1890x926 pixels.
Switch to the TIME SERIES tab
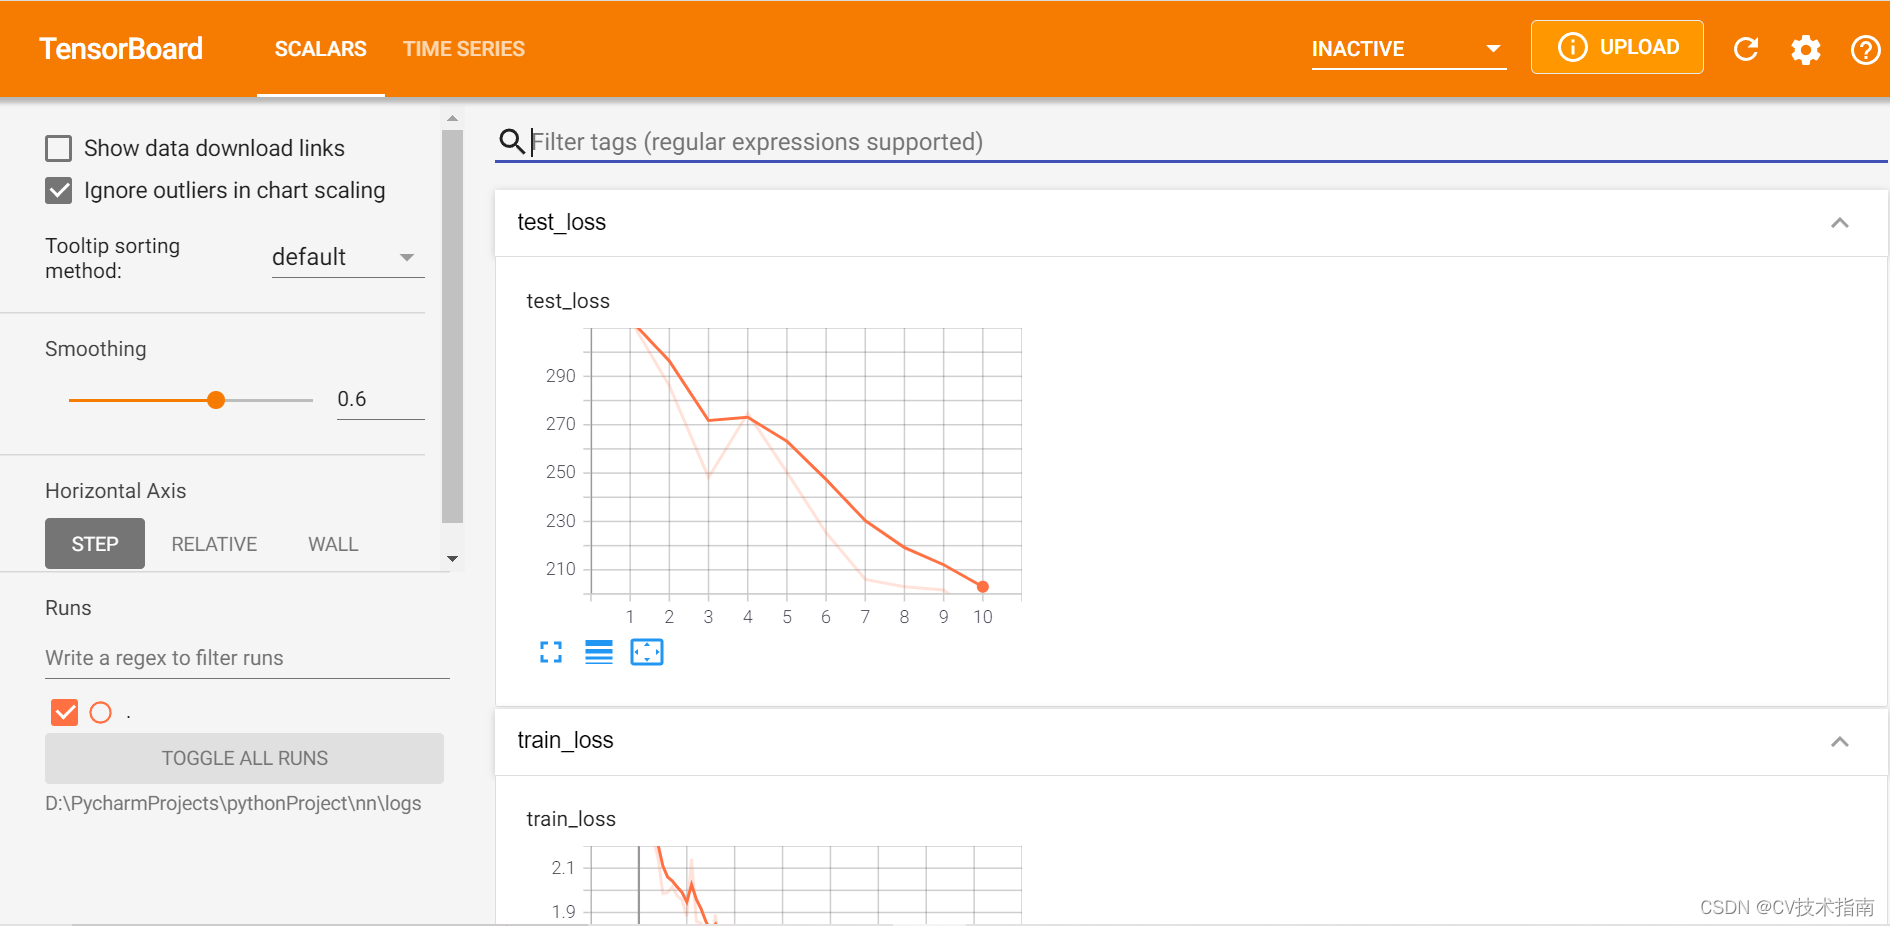click(464, 48)
